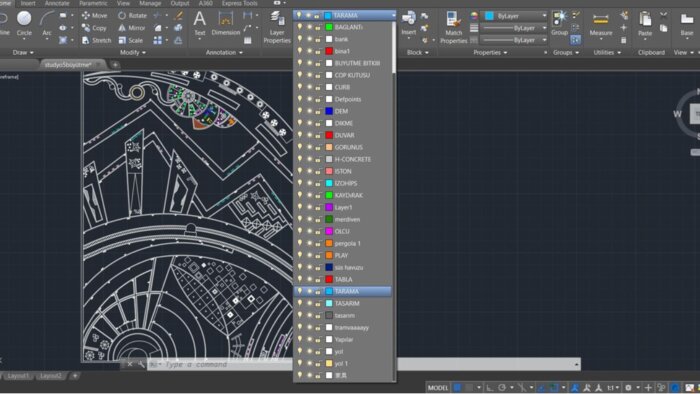Toggle freeze sun icon of DEM layer
The image size is (700, 394).
[x=309, y=111]
